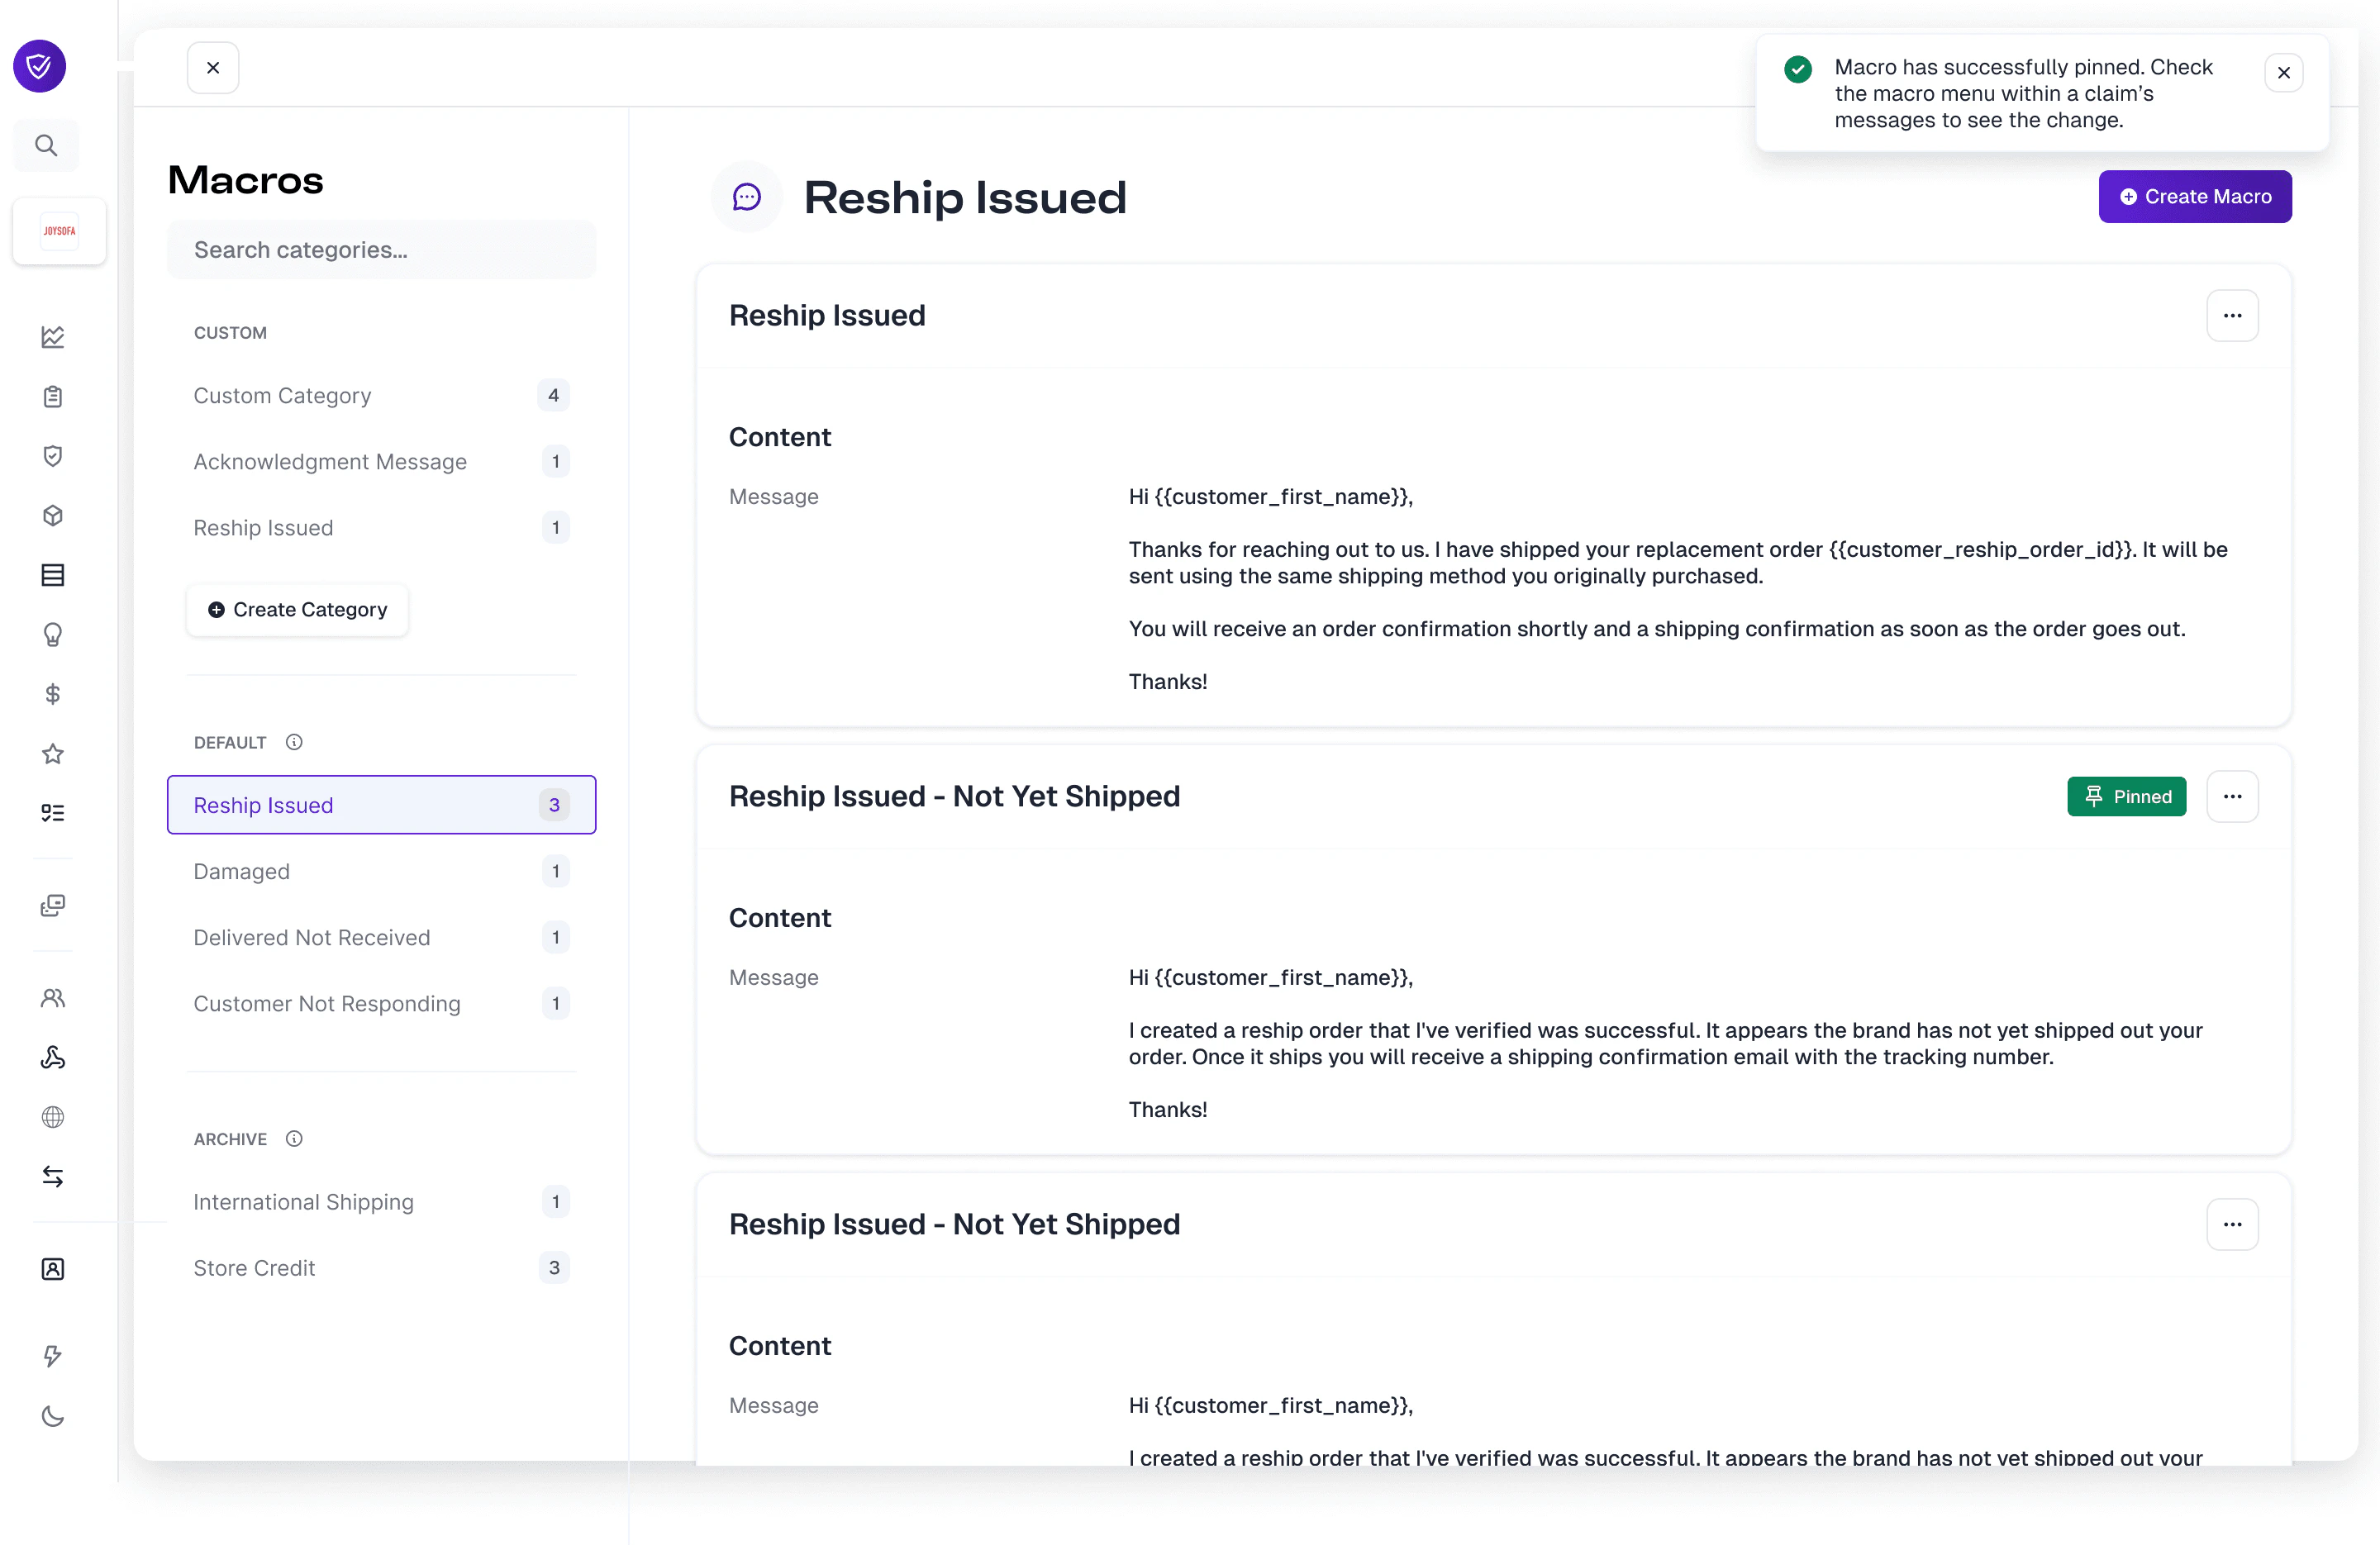The image size is (2380, 1550).
Task: Show info for the Archive section
Action: pyautogui.click(x=294, y=1139)
